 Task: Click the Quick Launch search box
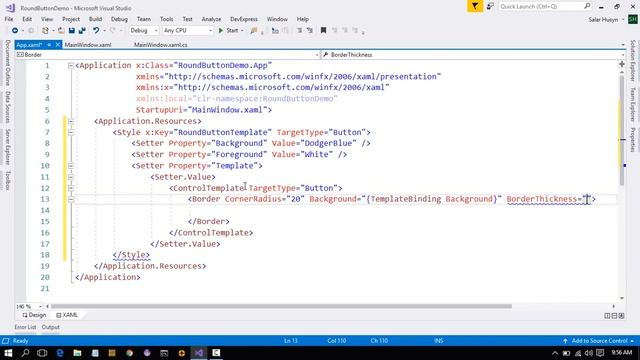tap(545, 6)
